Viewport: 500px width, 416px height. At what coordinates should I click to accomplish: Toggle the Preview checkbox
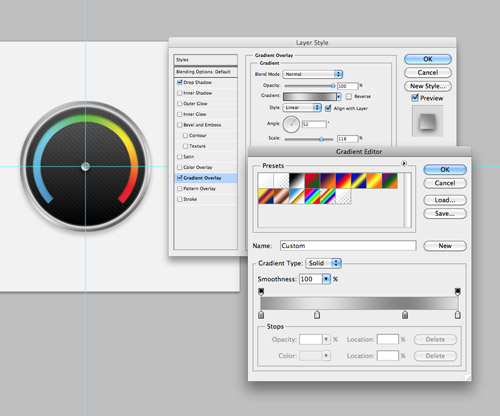[415, 98]
